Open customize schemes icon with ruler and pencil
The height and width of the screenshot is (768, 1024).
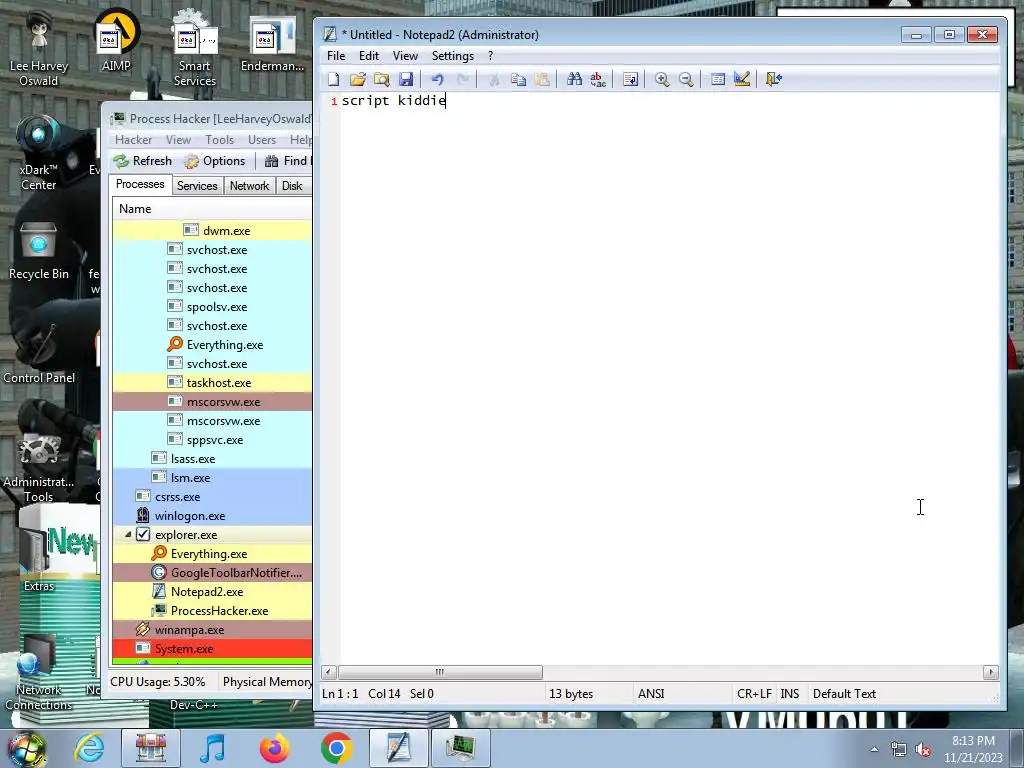point(742,80)
